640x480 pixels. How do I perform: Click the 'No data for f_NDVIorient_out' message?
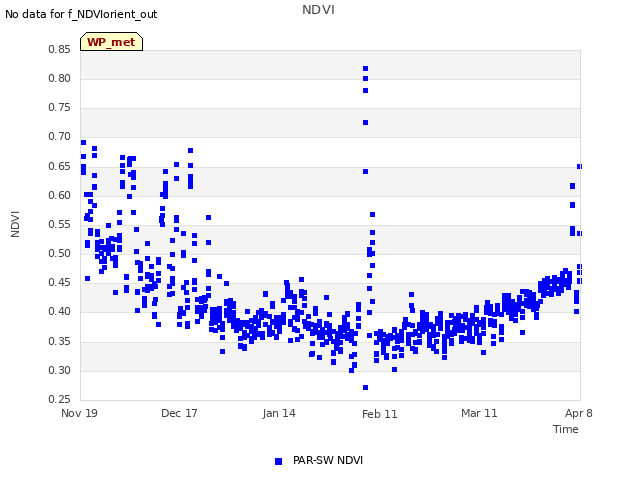pyautogui.click(x=81, y=14)
